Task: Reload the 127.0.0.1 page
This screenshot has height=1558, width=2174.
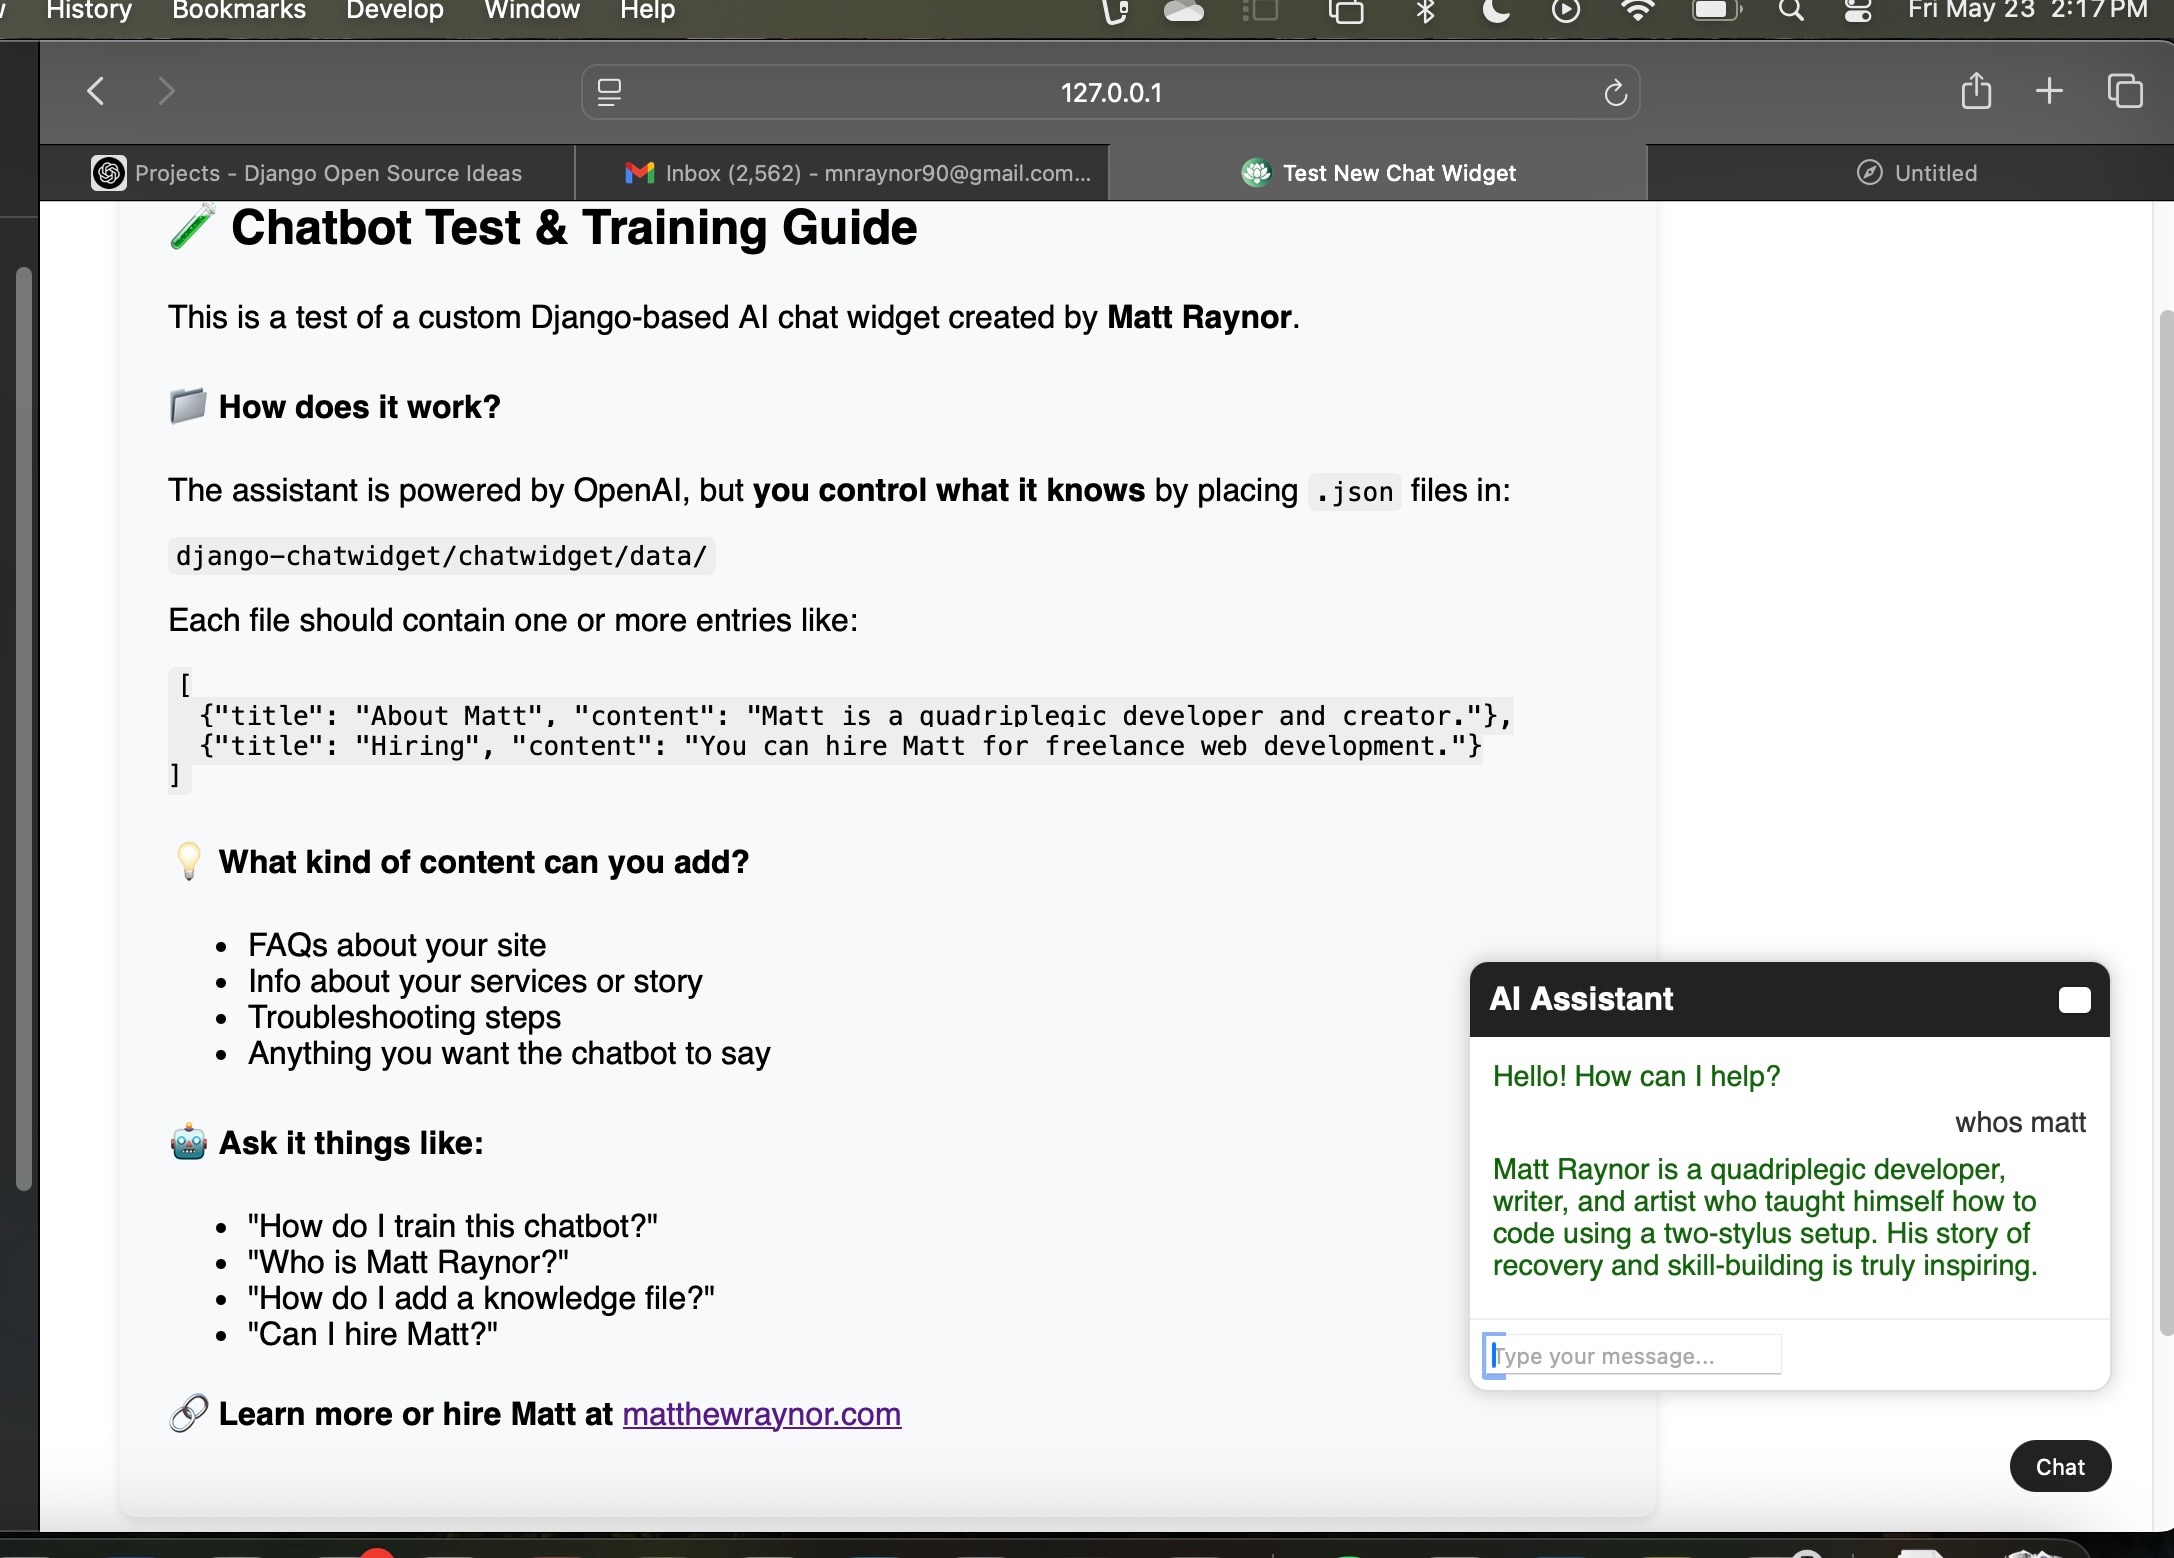Action: coord(1615,93)
